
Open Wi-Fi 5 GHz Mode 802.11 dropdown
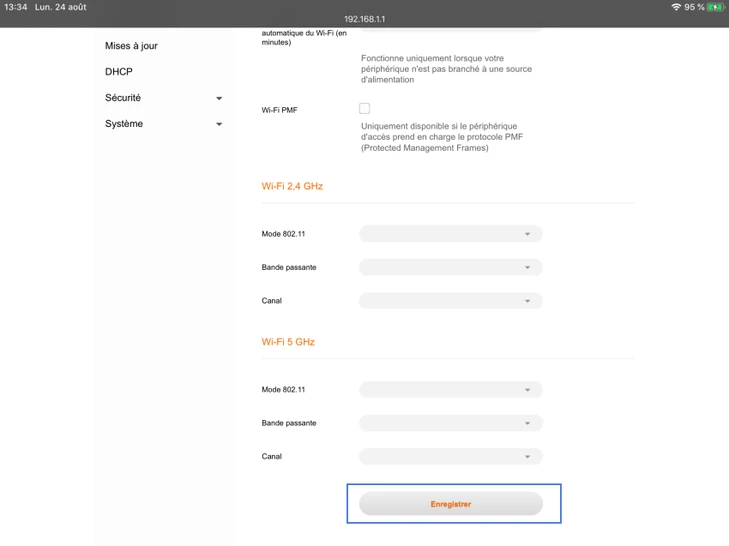tap(451, 389)
